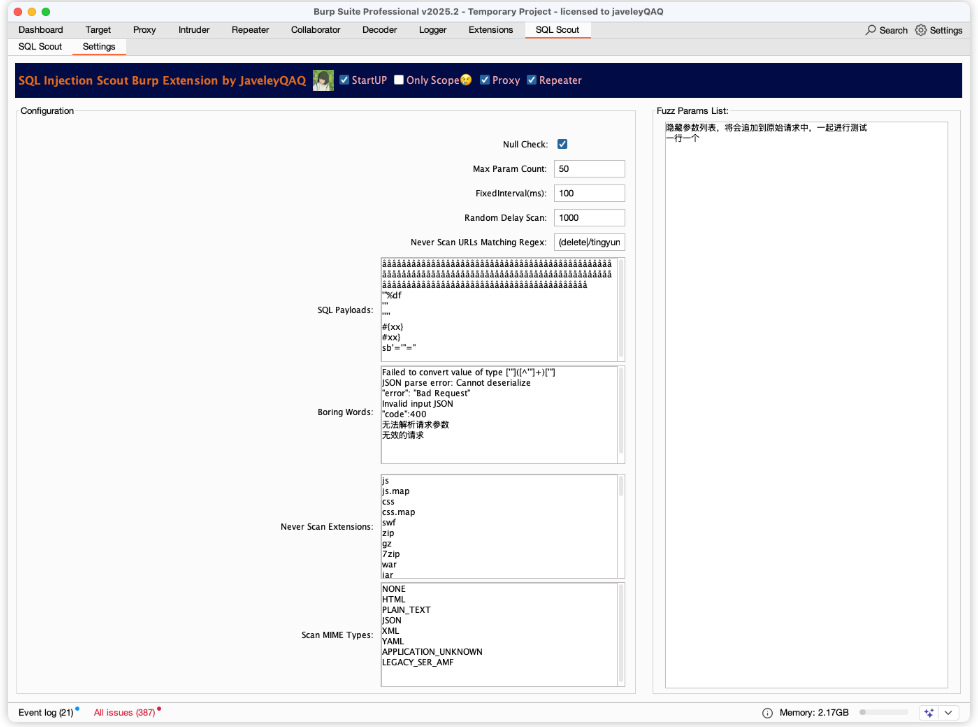Click the 'LEGACY_SER_AMF' MIME type line
This screenshot has width=978, height=727.
point(417,662)
